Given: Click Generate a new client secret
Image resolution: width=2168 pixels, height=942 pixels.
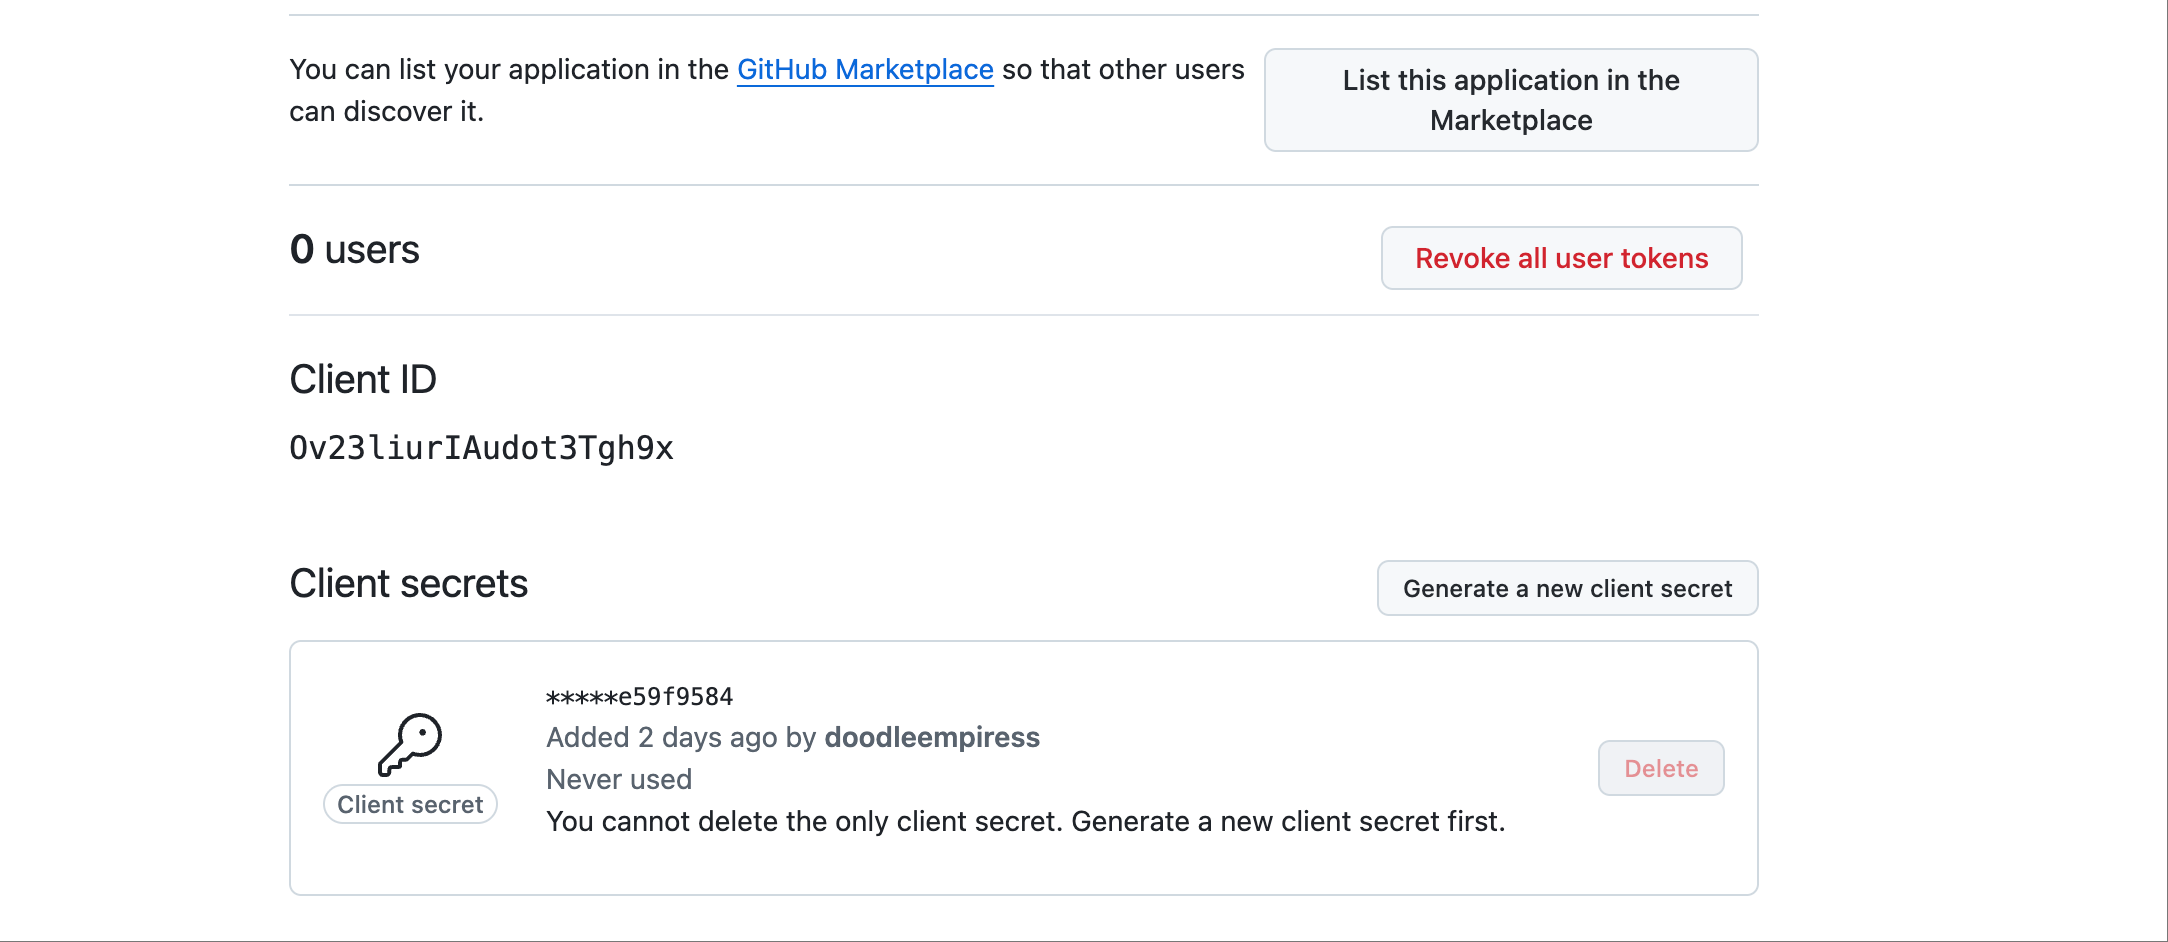Looking at the screenshot, I should tap(1566, 589).
